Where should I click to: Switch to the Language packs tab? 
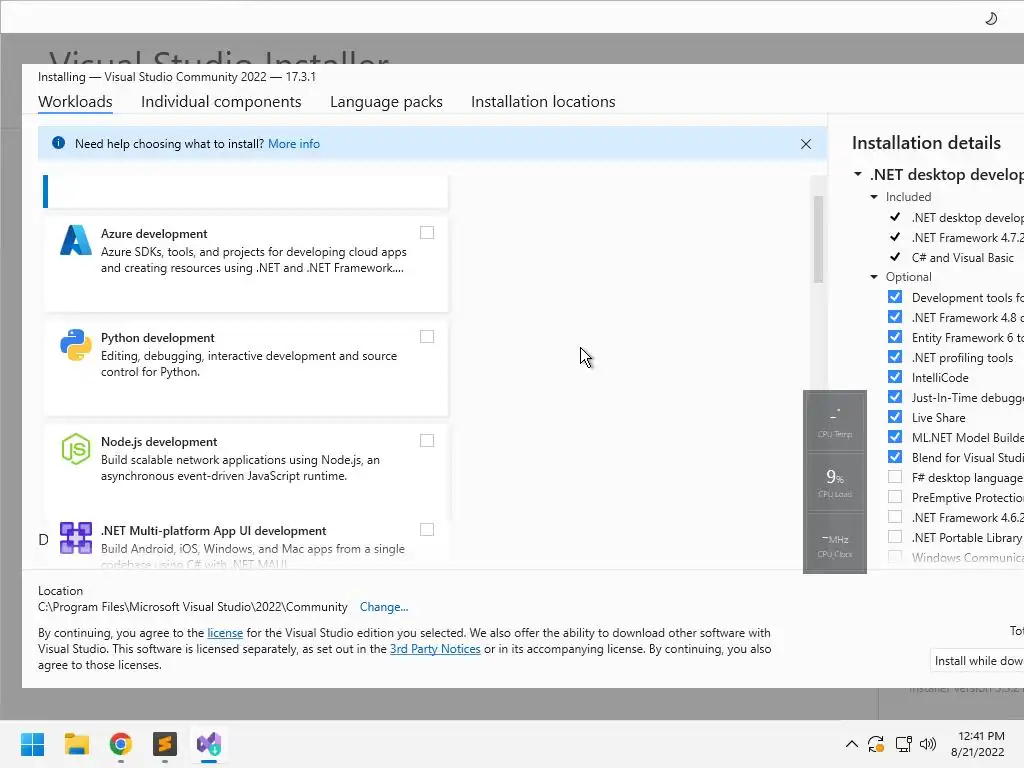pyautogui.click(x=386, y=102)
